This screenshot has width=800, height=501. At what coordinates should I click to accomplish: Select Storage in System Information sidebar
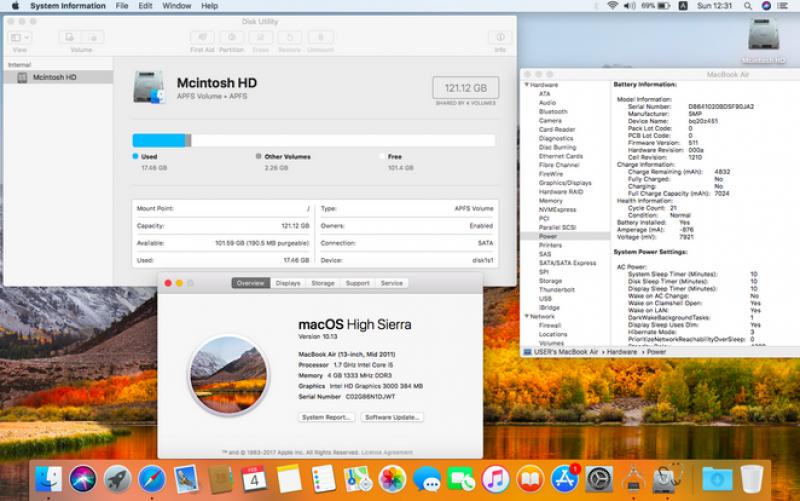[551, 281]
